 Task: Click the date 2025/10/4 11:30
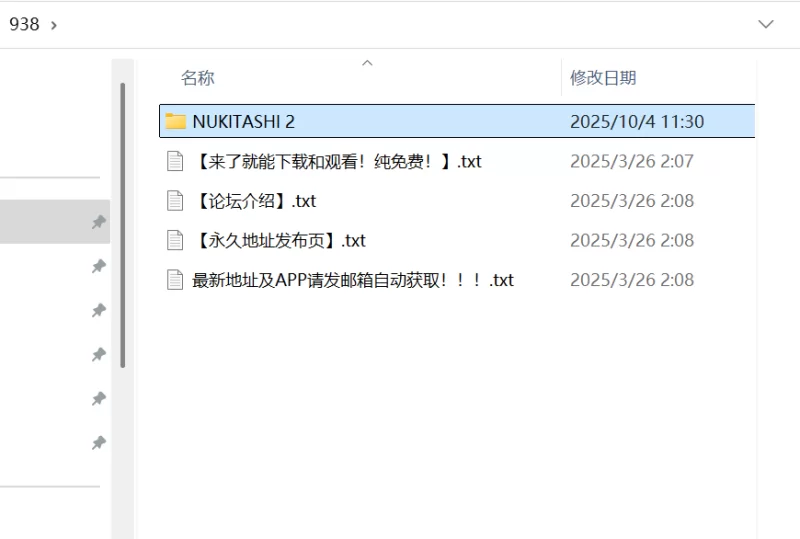coord(637,121)
